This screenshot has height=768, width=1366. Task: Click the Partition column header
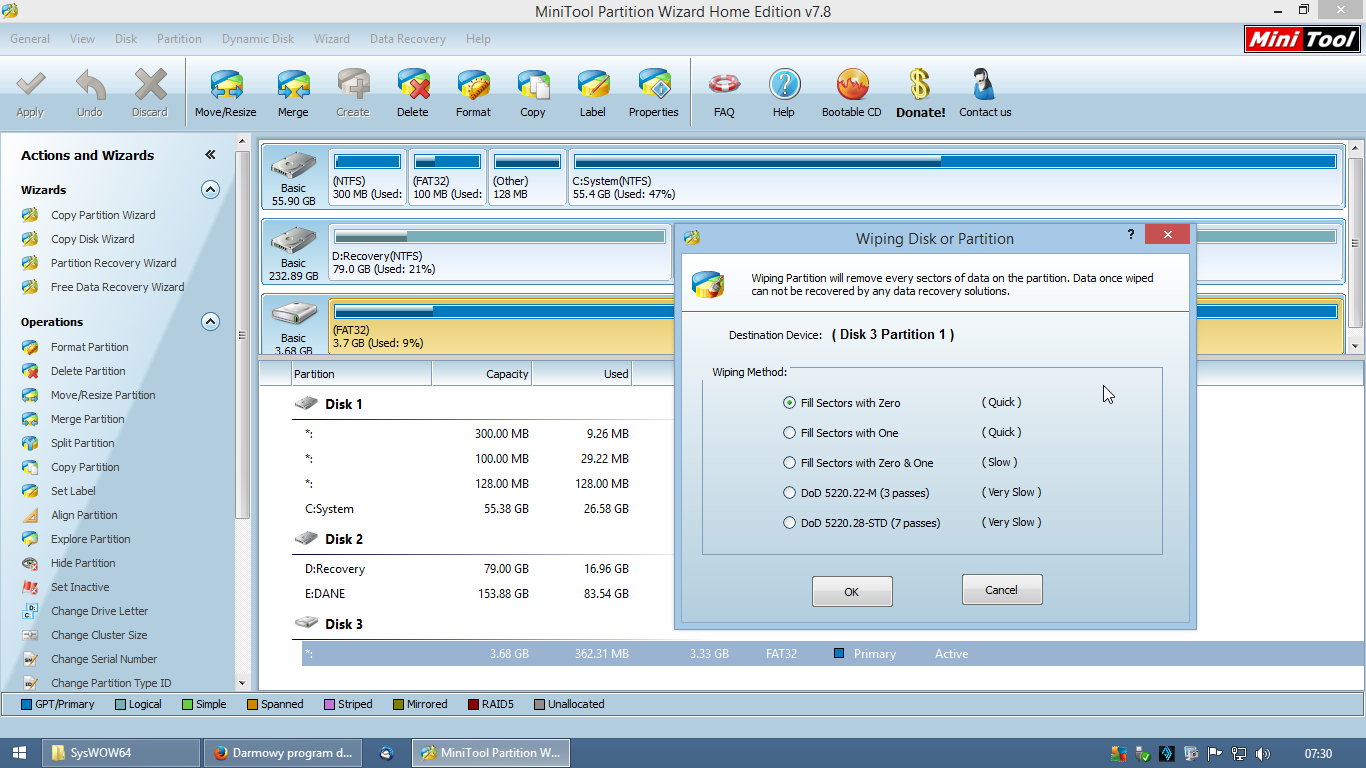click(x=361, y=374)
